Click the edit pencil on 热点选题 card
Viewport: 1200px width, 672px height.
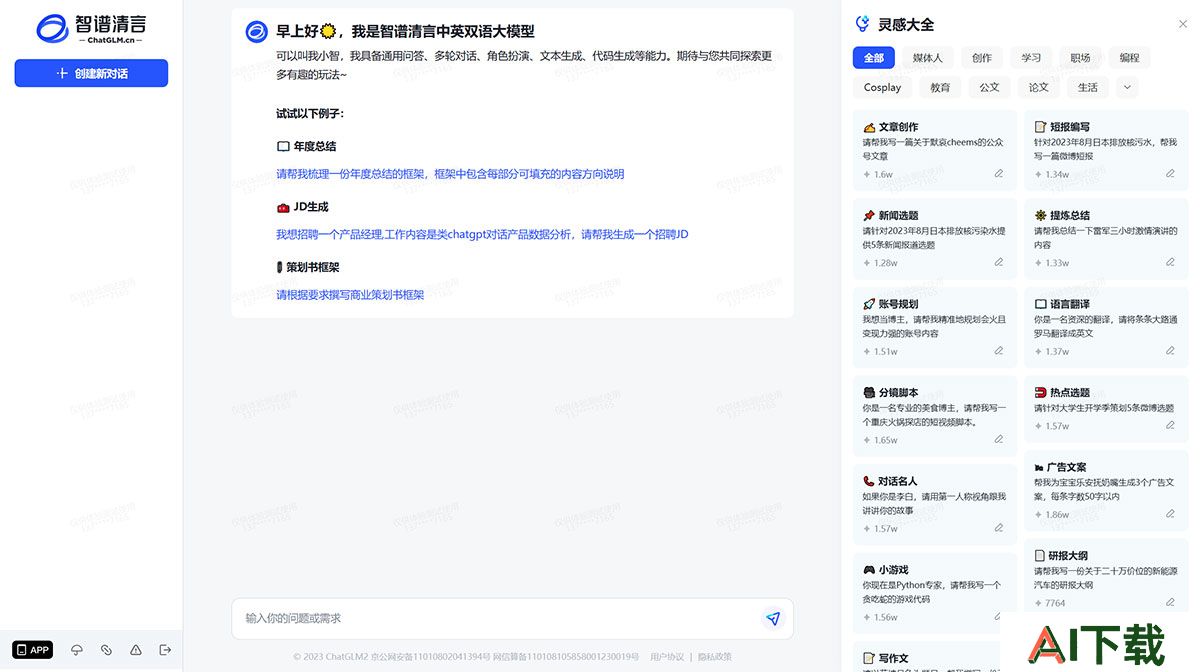1170,425
